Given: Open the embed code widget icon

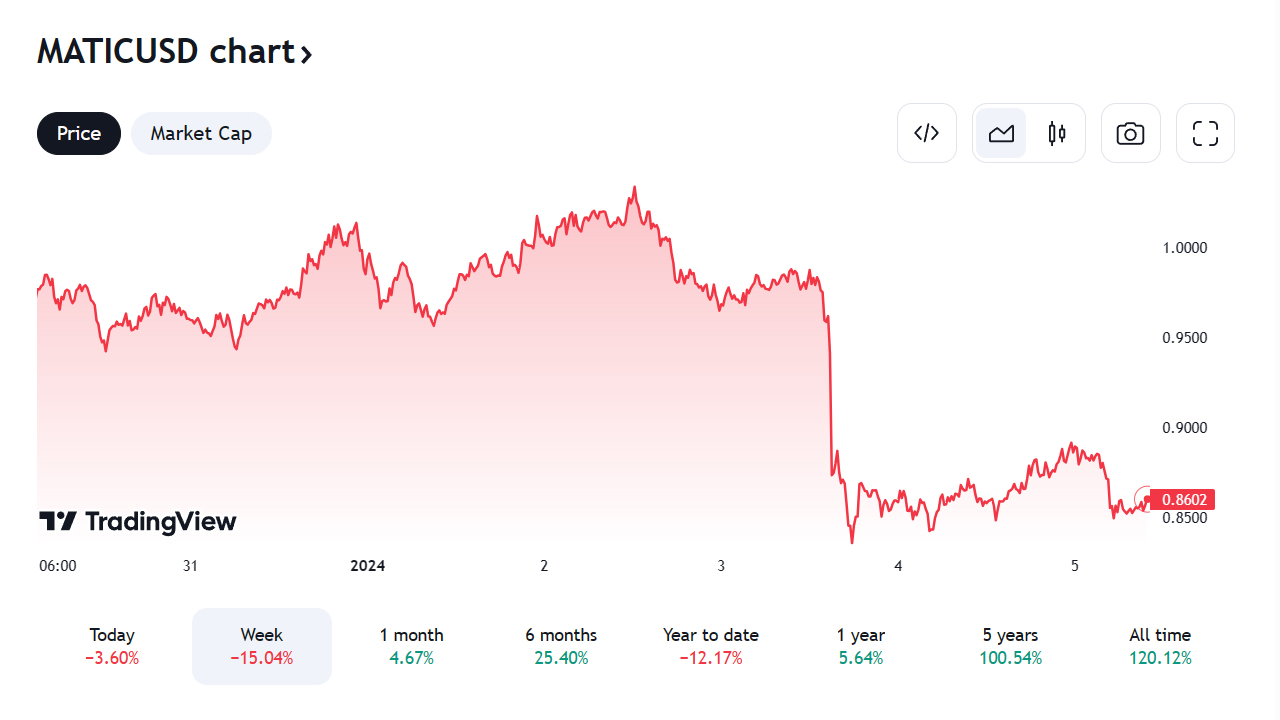Looking at the screenshot, I should 927,133.
